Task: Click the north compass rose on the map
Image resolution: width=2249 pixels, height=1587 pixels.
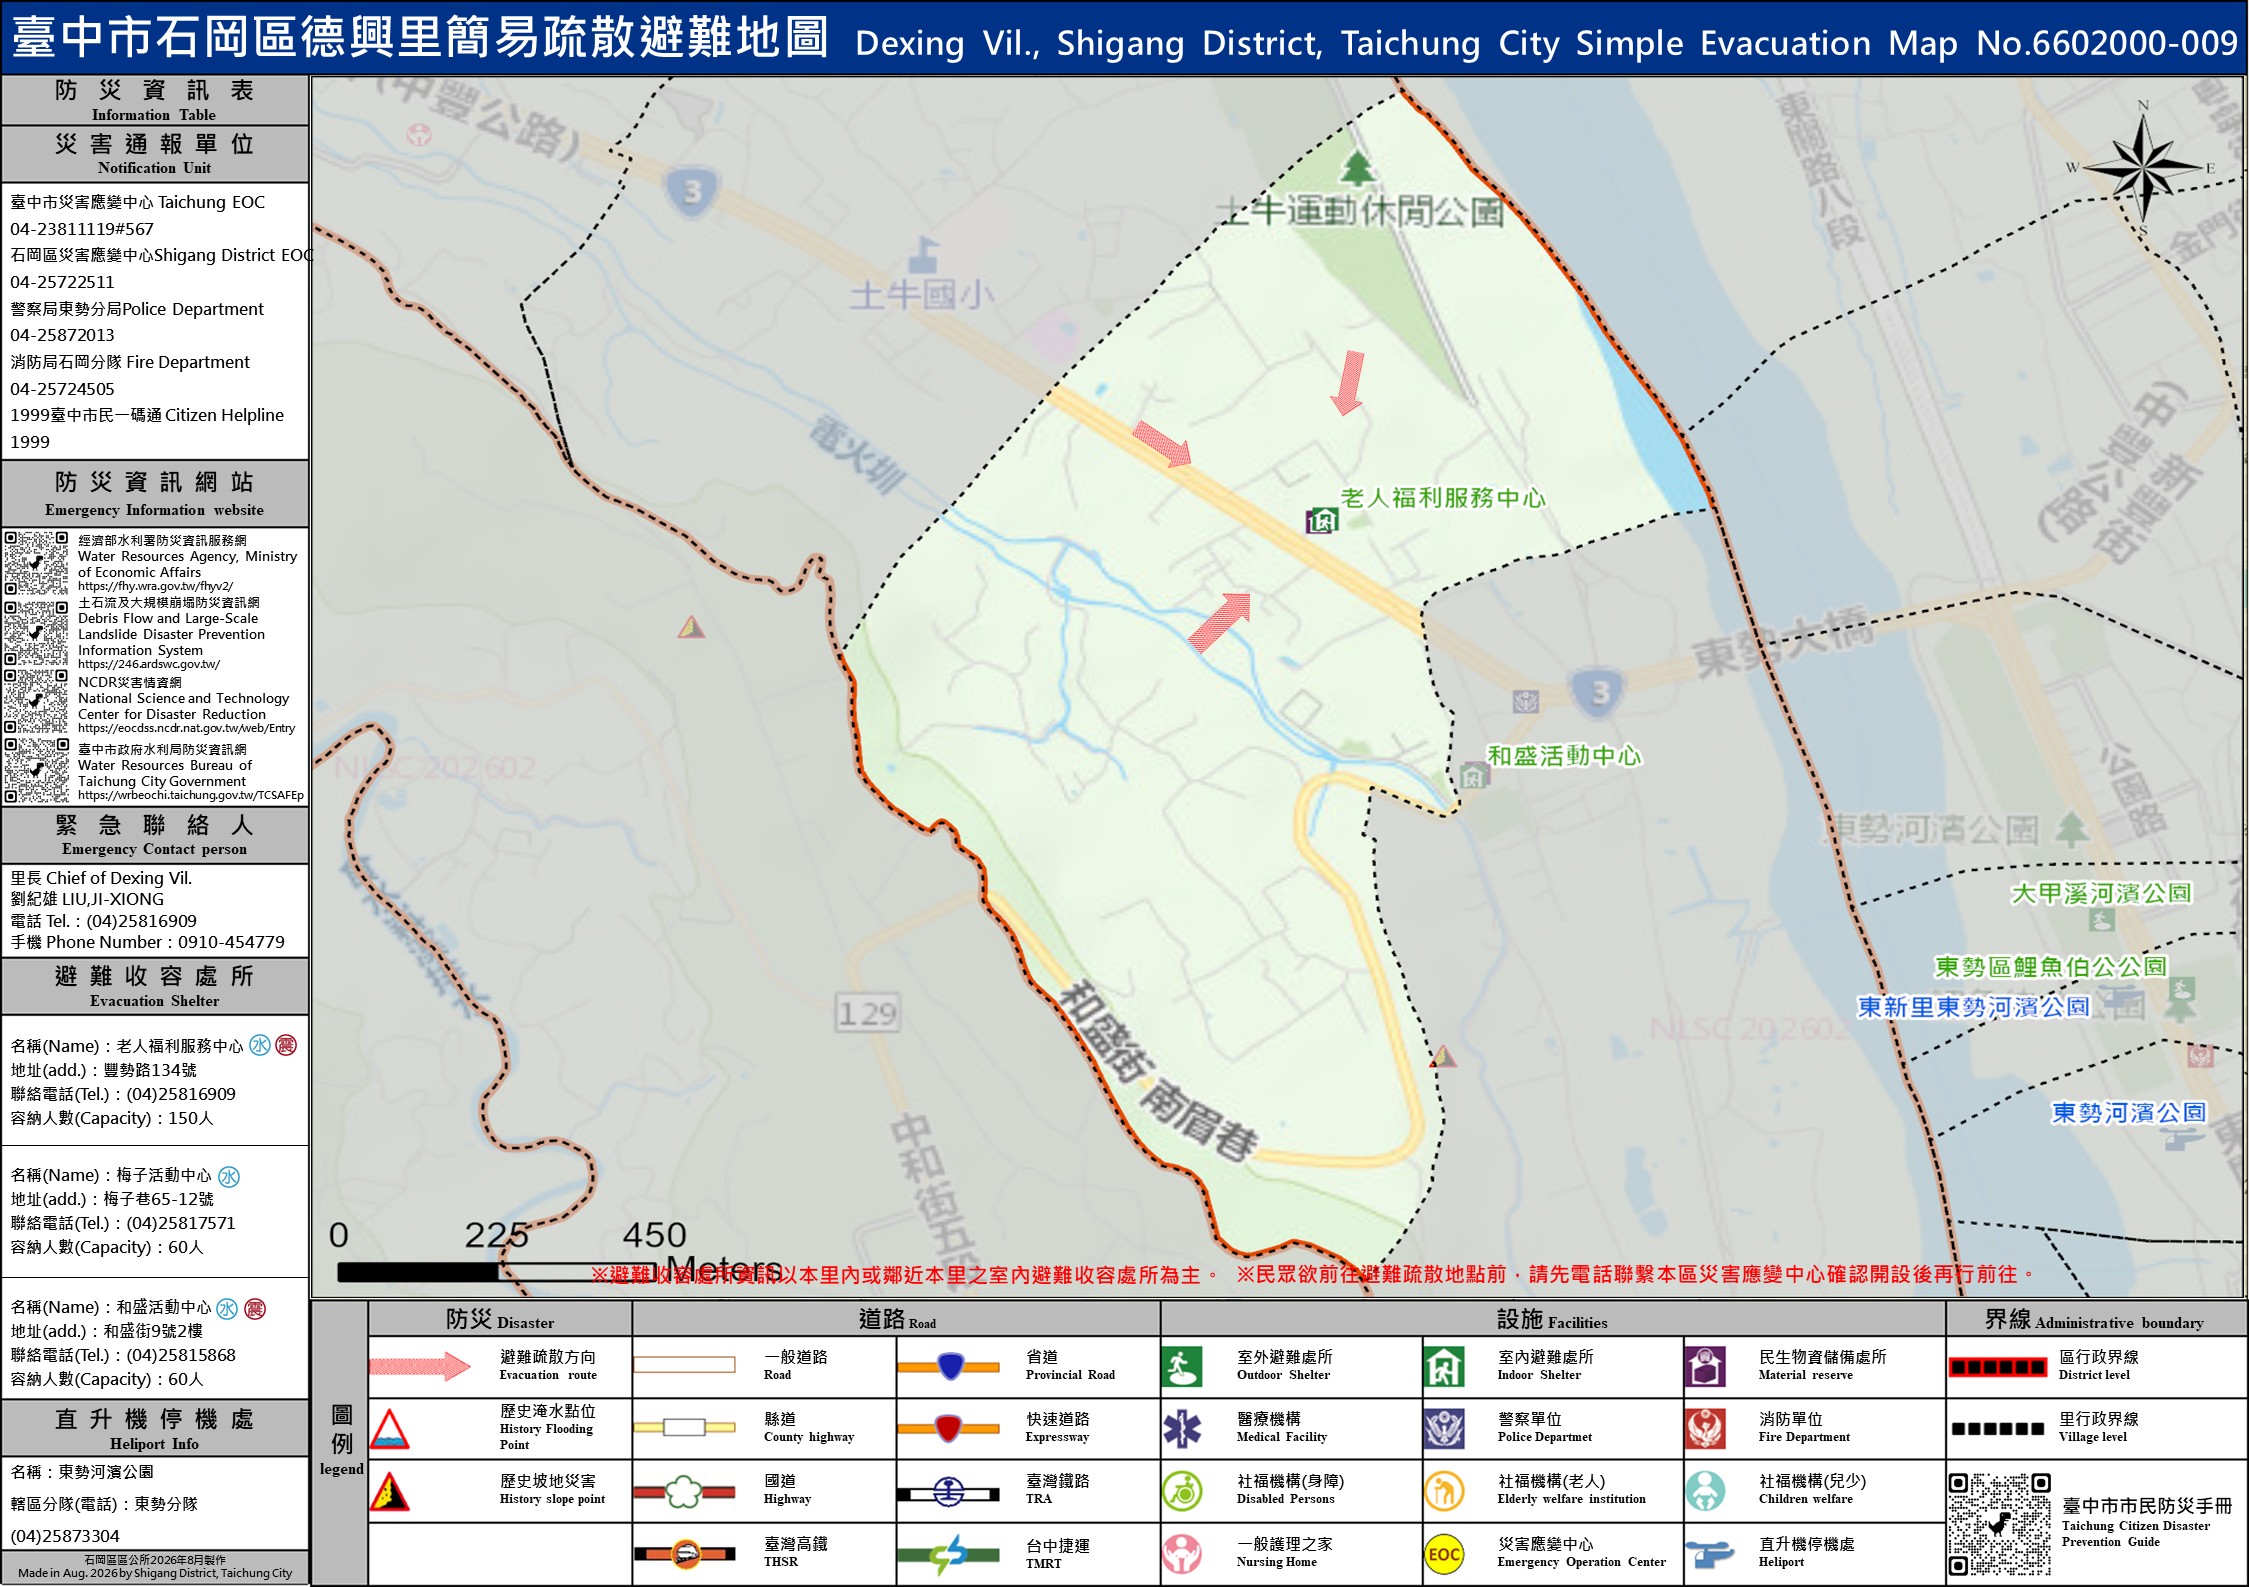Action: click(x=2142, y=168)
